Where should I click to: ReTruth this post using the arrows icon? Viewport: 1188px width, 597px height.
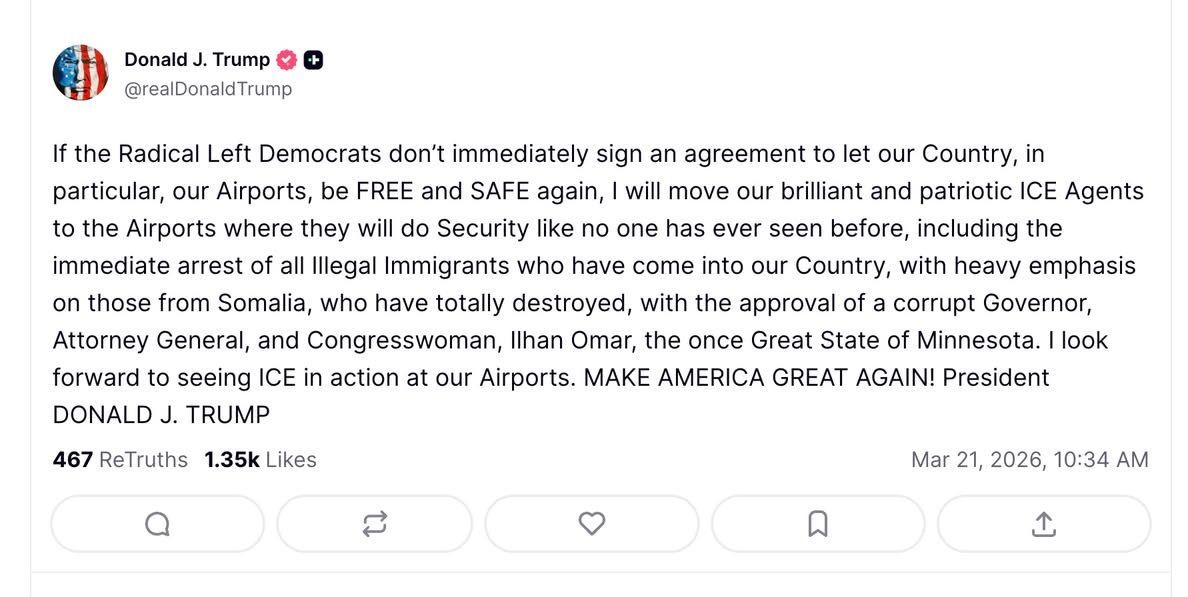click(x=374, y=523)
